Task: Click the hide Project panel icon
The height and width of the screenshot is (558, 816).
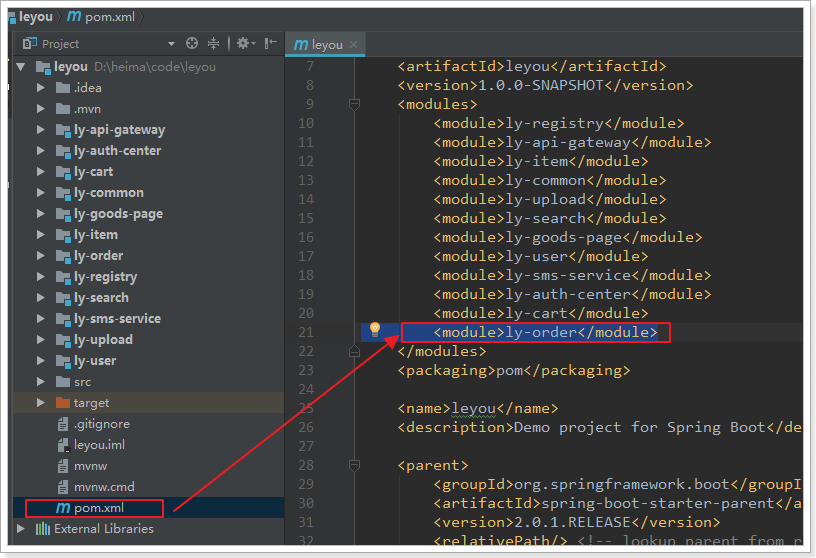Action: pos(271,43)
